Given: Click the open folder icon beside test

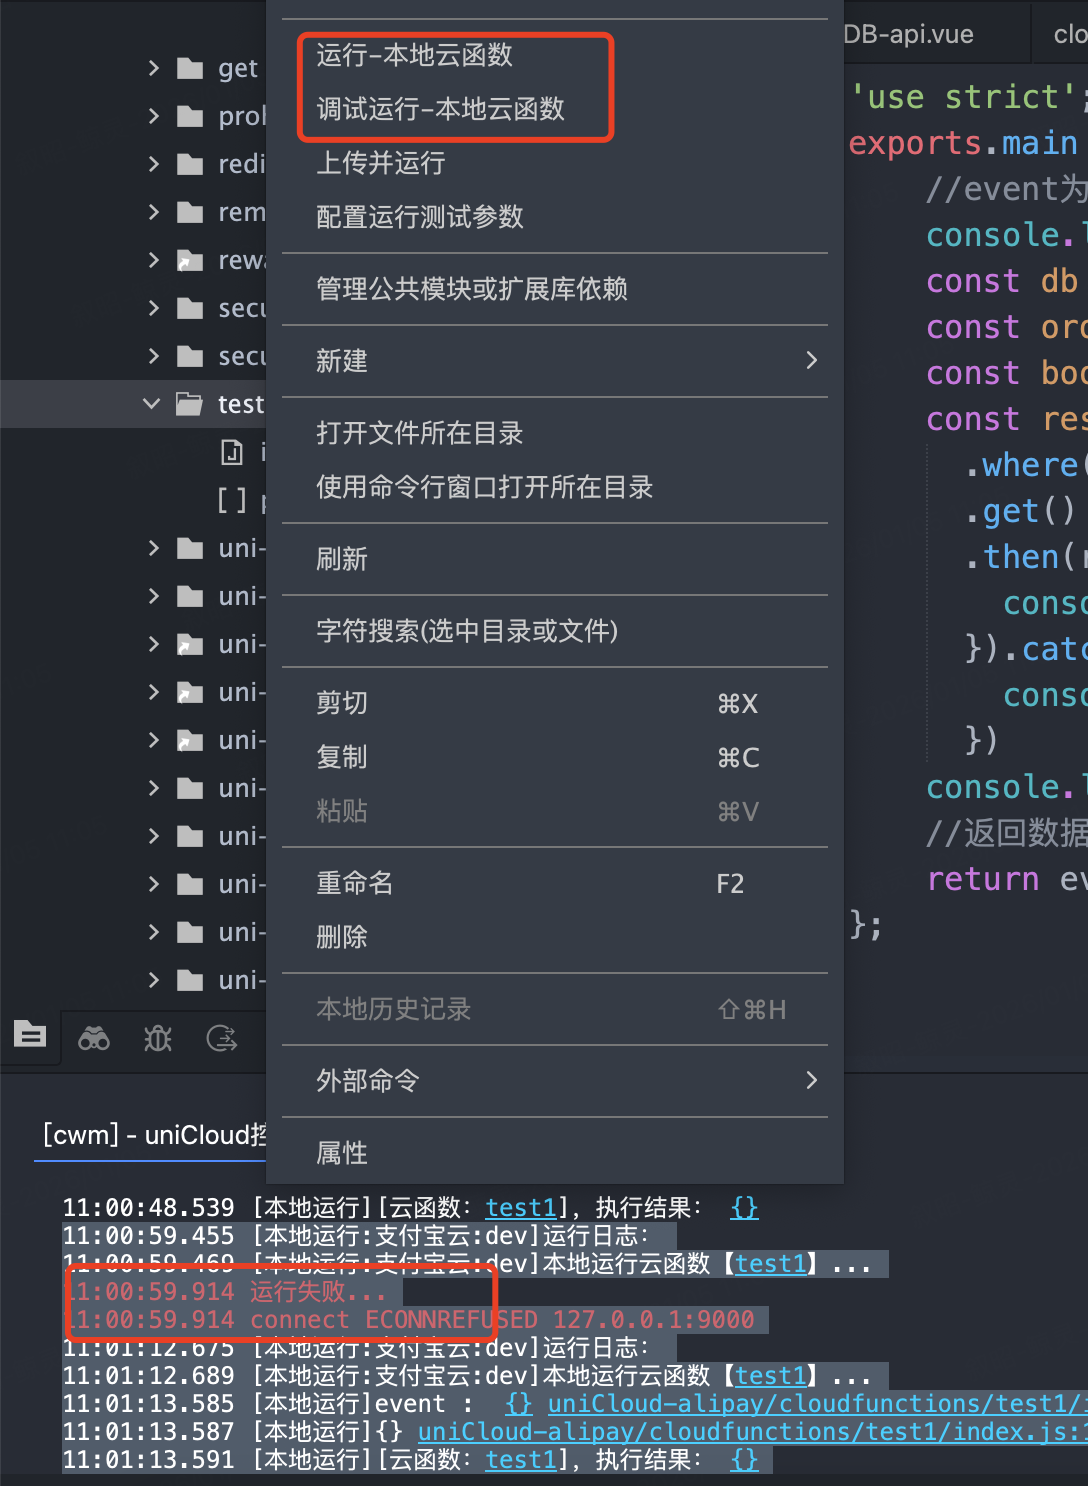Looking at the screenshot, I should 189,404.
